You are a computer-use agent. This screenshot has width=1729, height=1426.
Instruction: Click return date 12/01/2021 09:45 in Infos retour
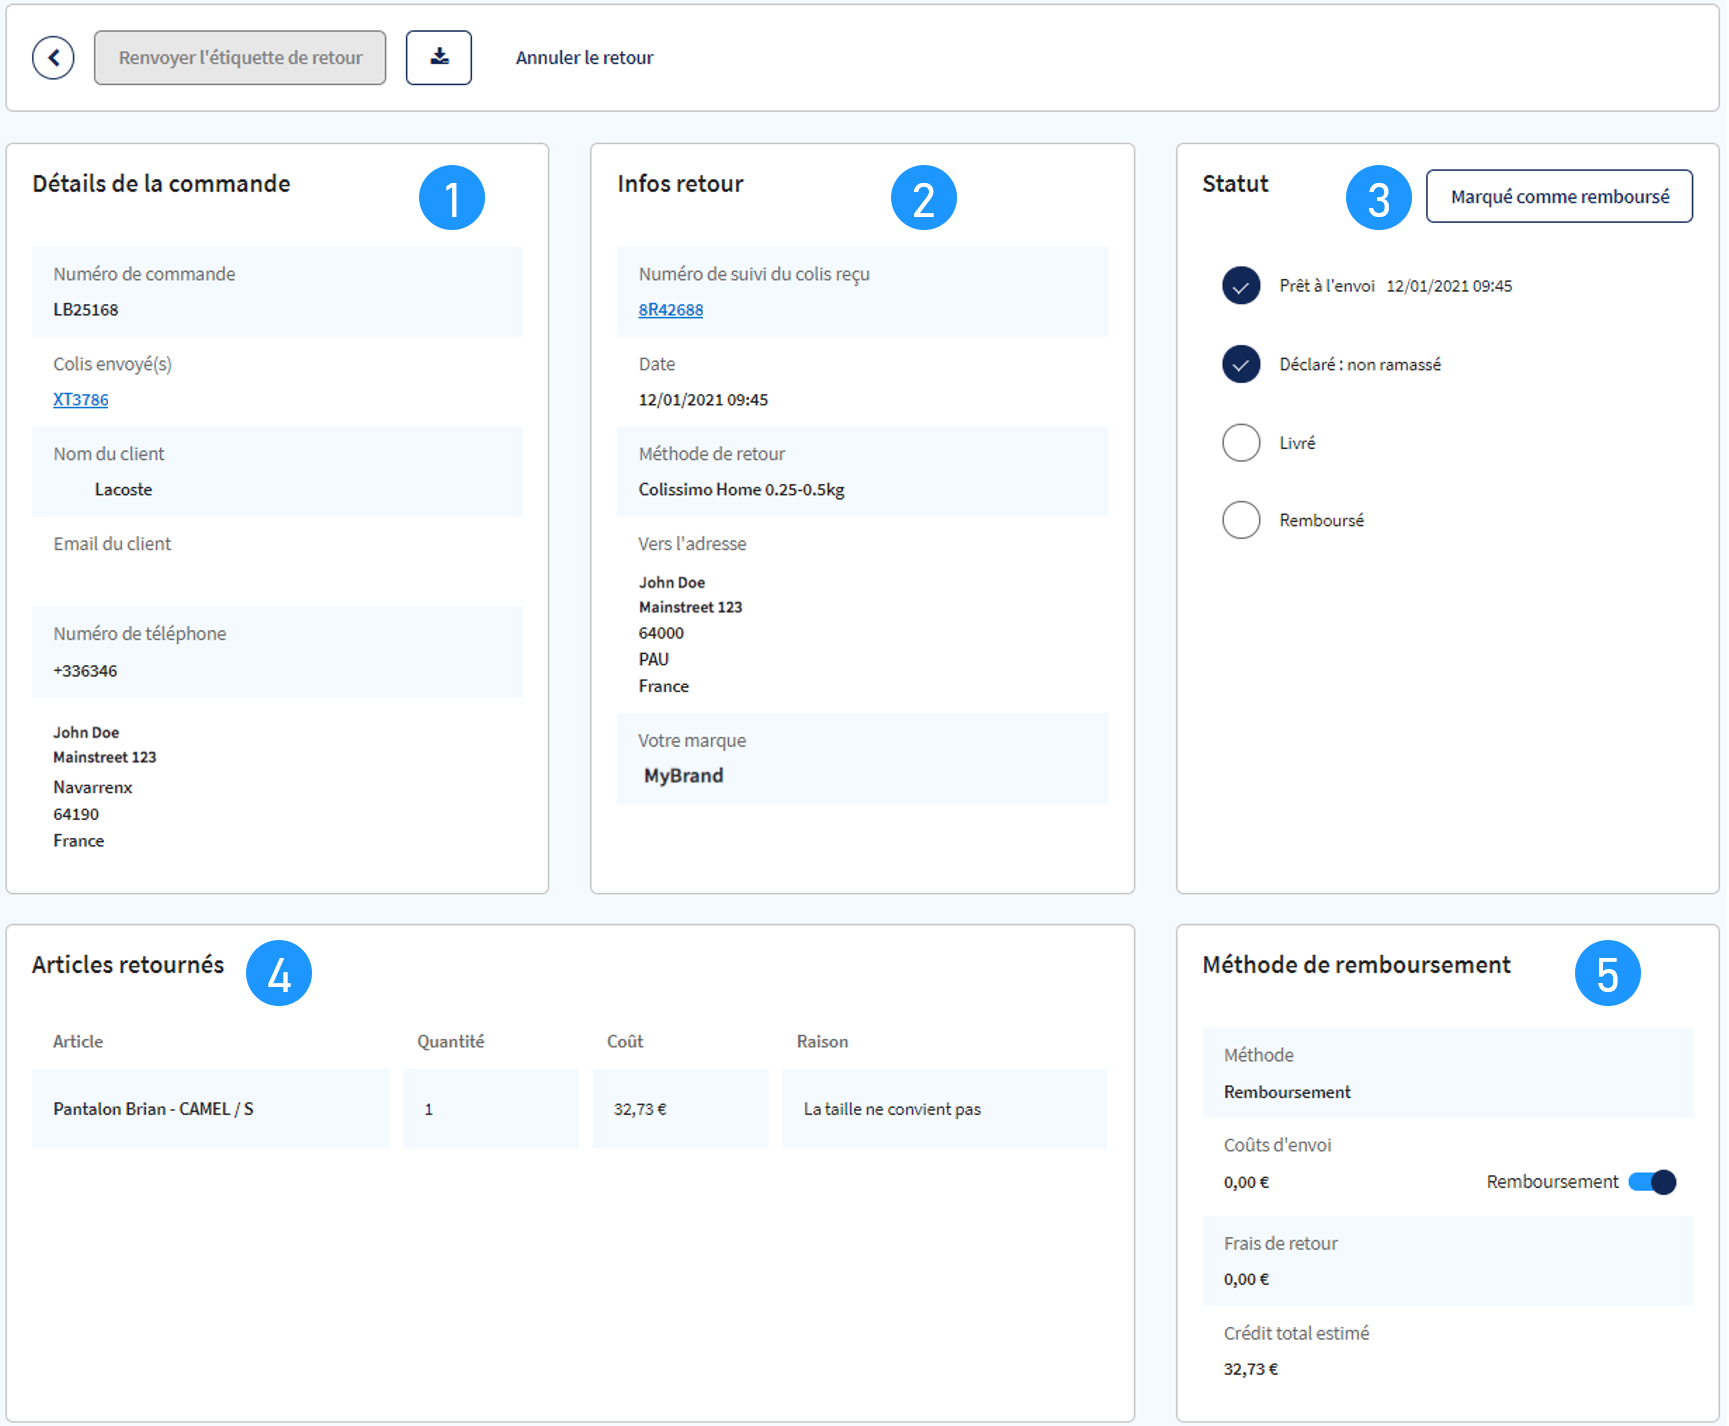(703, 400)
